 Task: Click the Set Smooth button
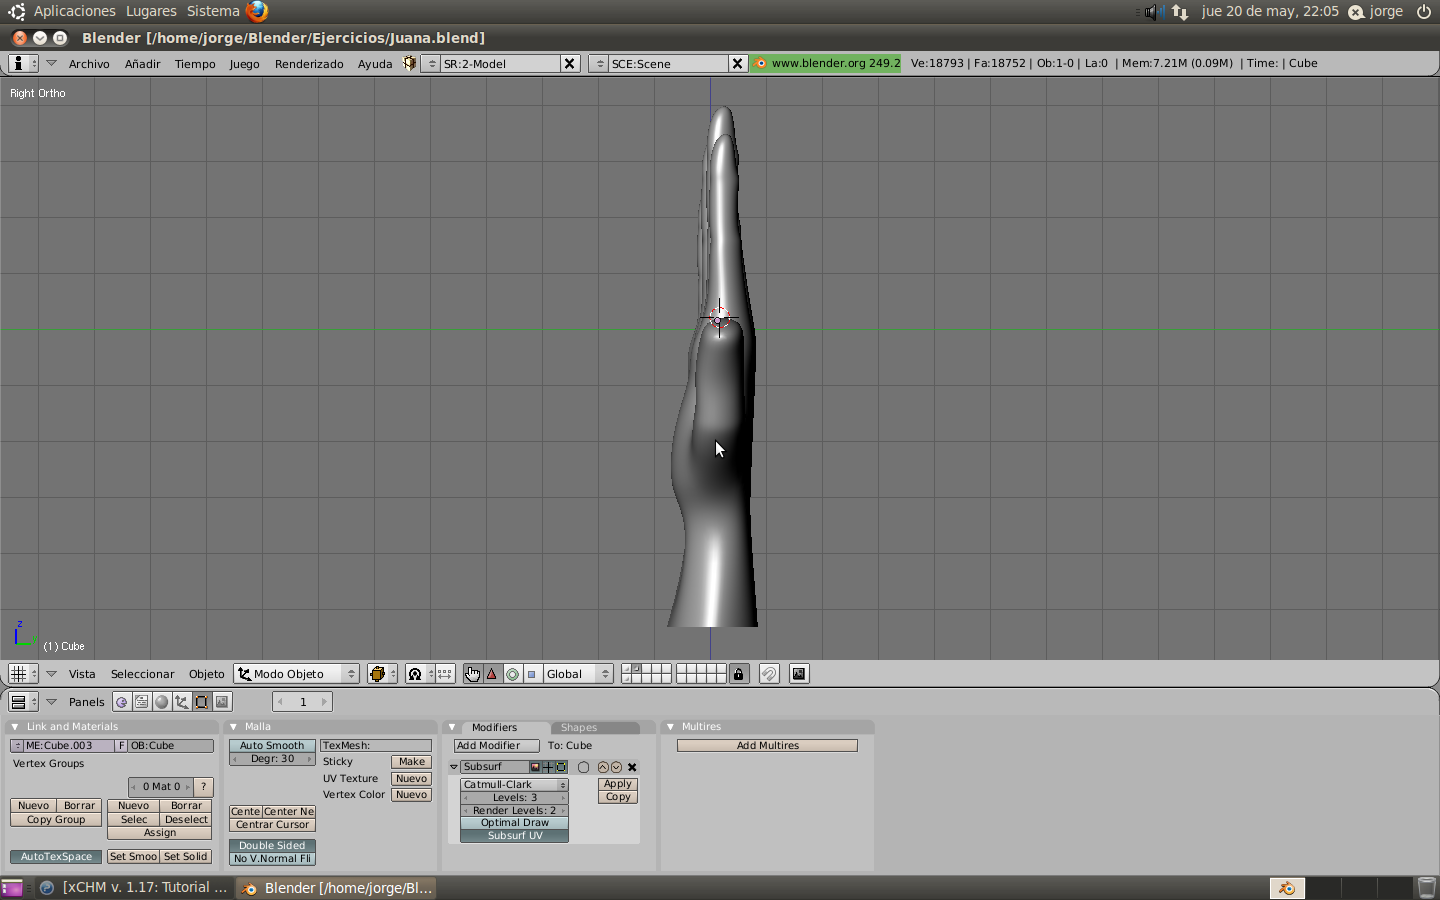click(x=133, y=857)
